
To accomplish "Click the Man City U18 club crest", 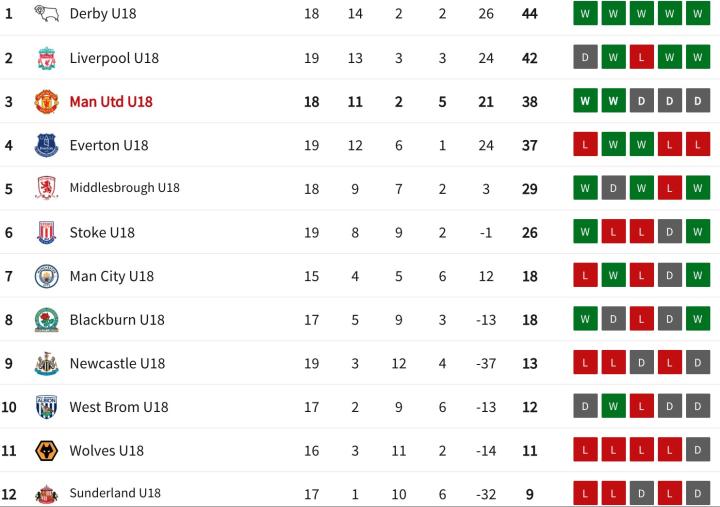I will coord(46,276).
